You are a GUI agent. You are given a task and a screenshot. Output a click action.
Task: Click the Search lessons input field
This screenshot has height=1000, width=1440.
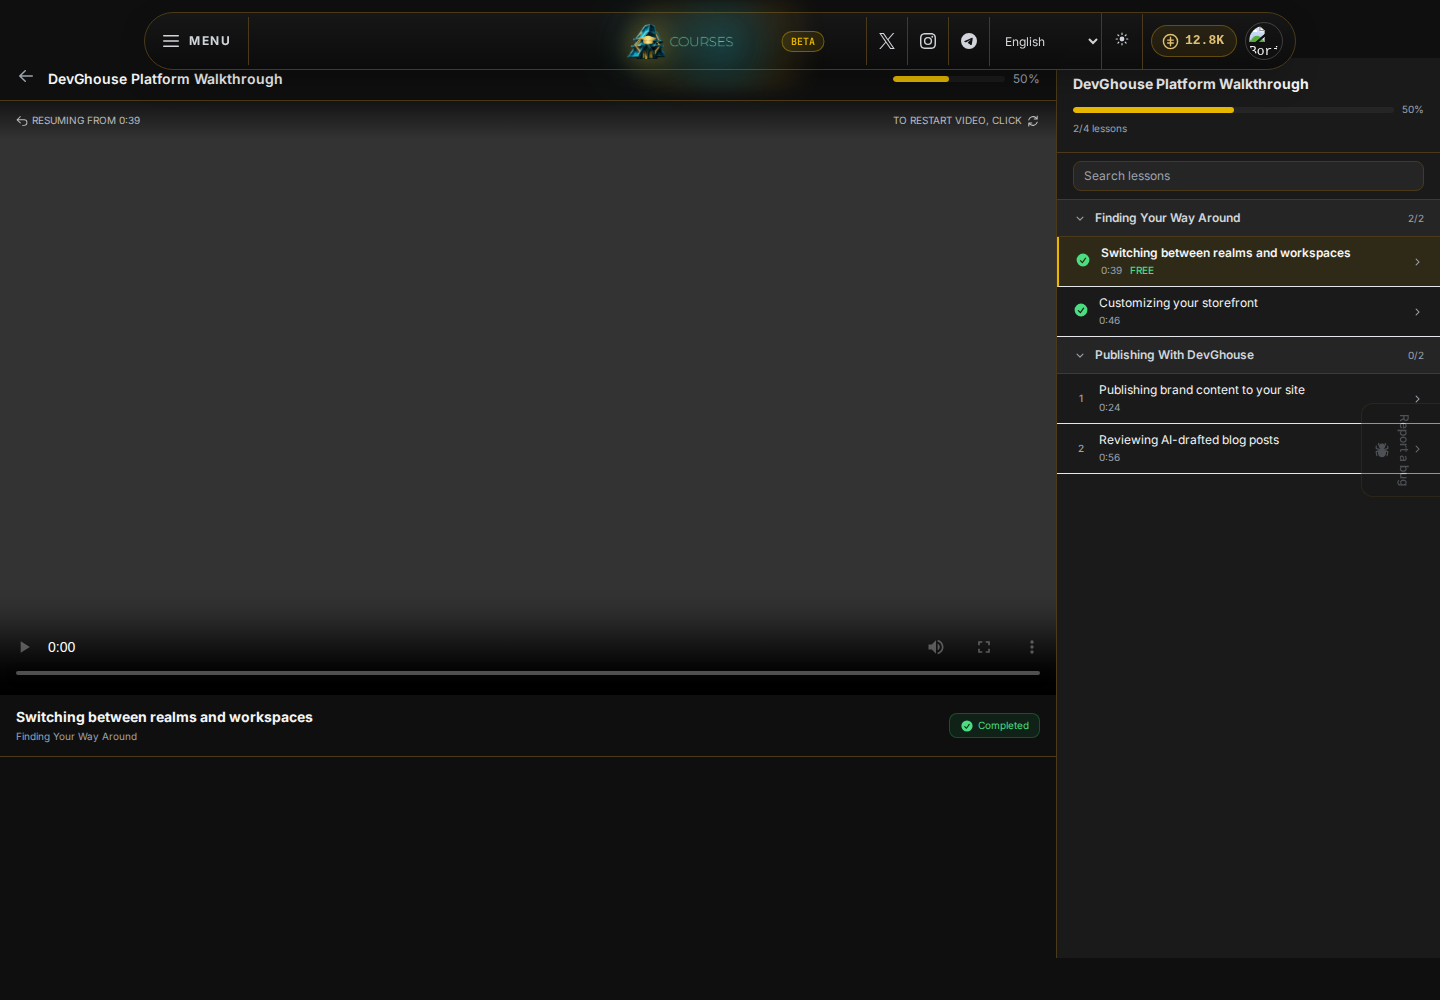1248,176
